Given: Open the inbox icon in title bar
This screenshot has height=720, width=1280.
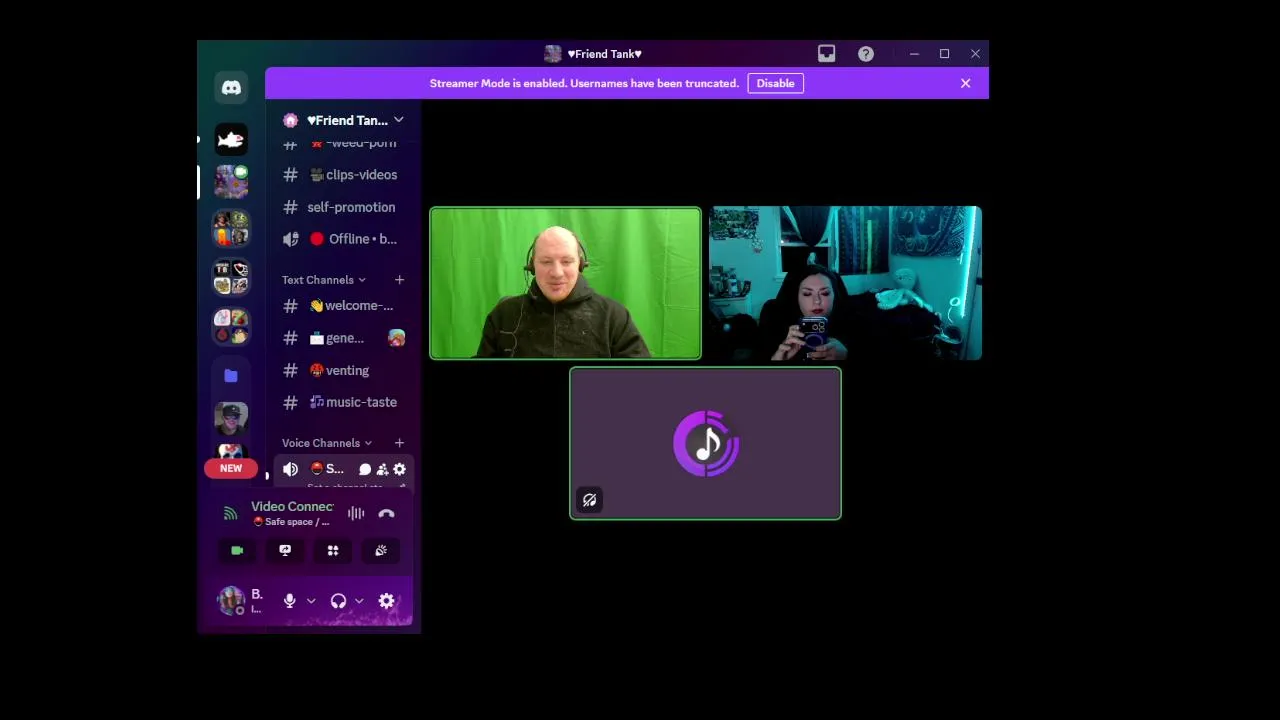Looking at the screenshot, I should pyautogui.click(x=826, y=54).
